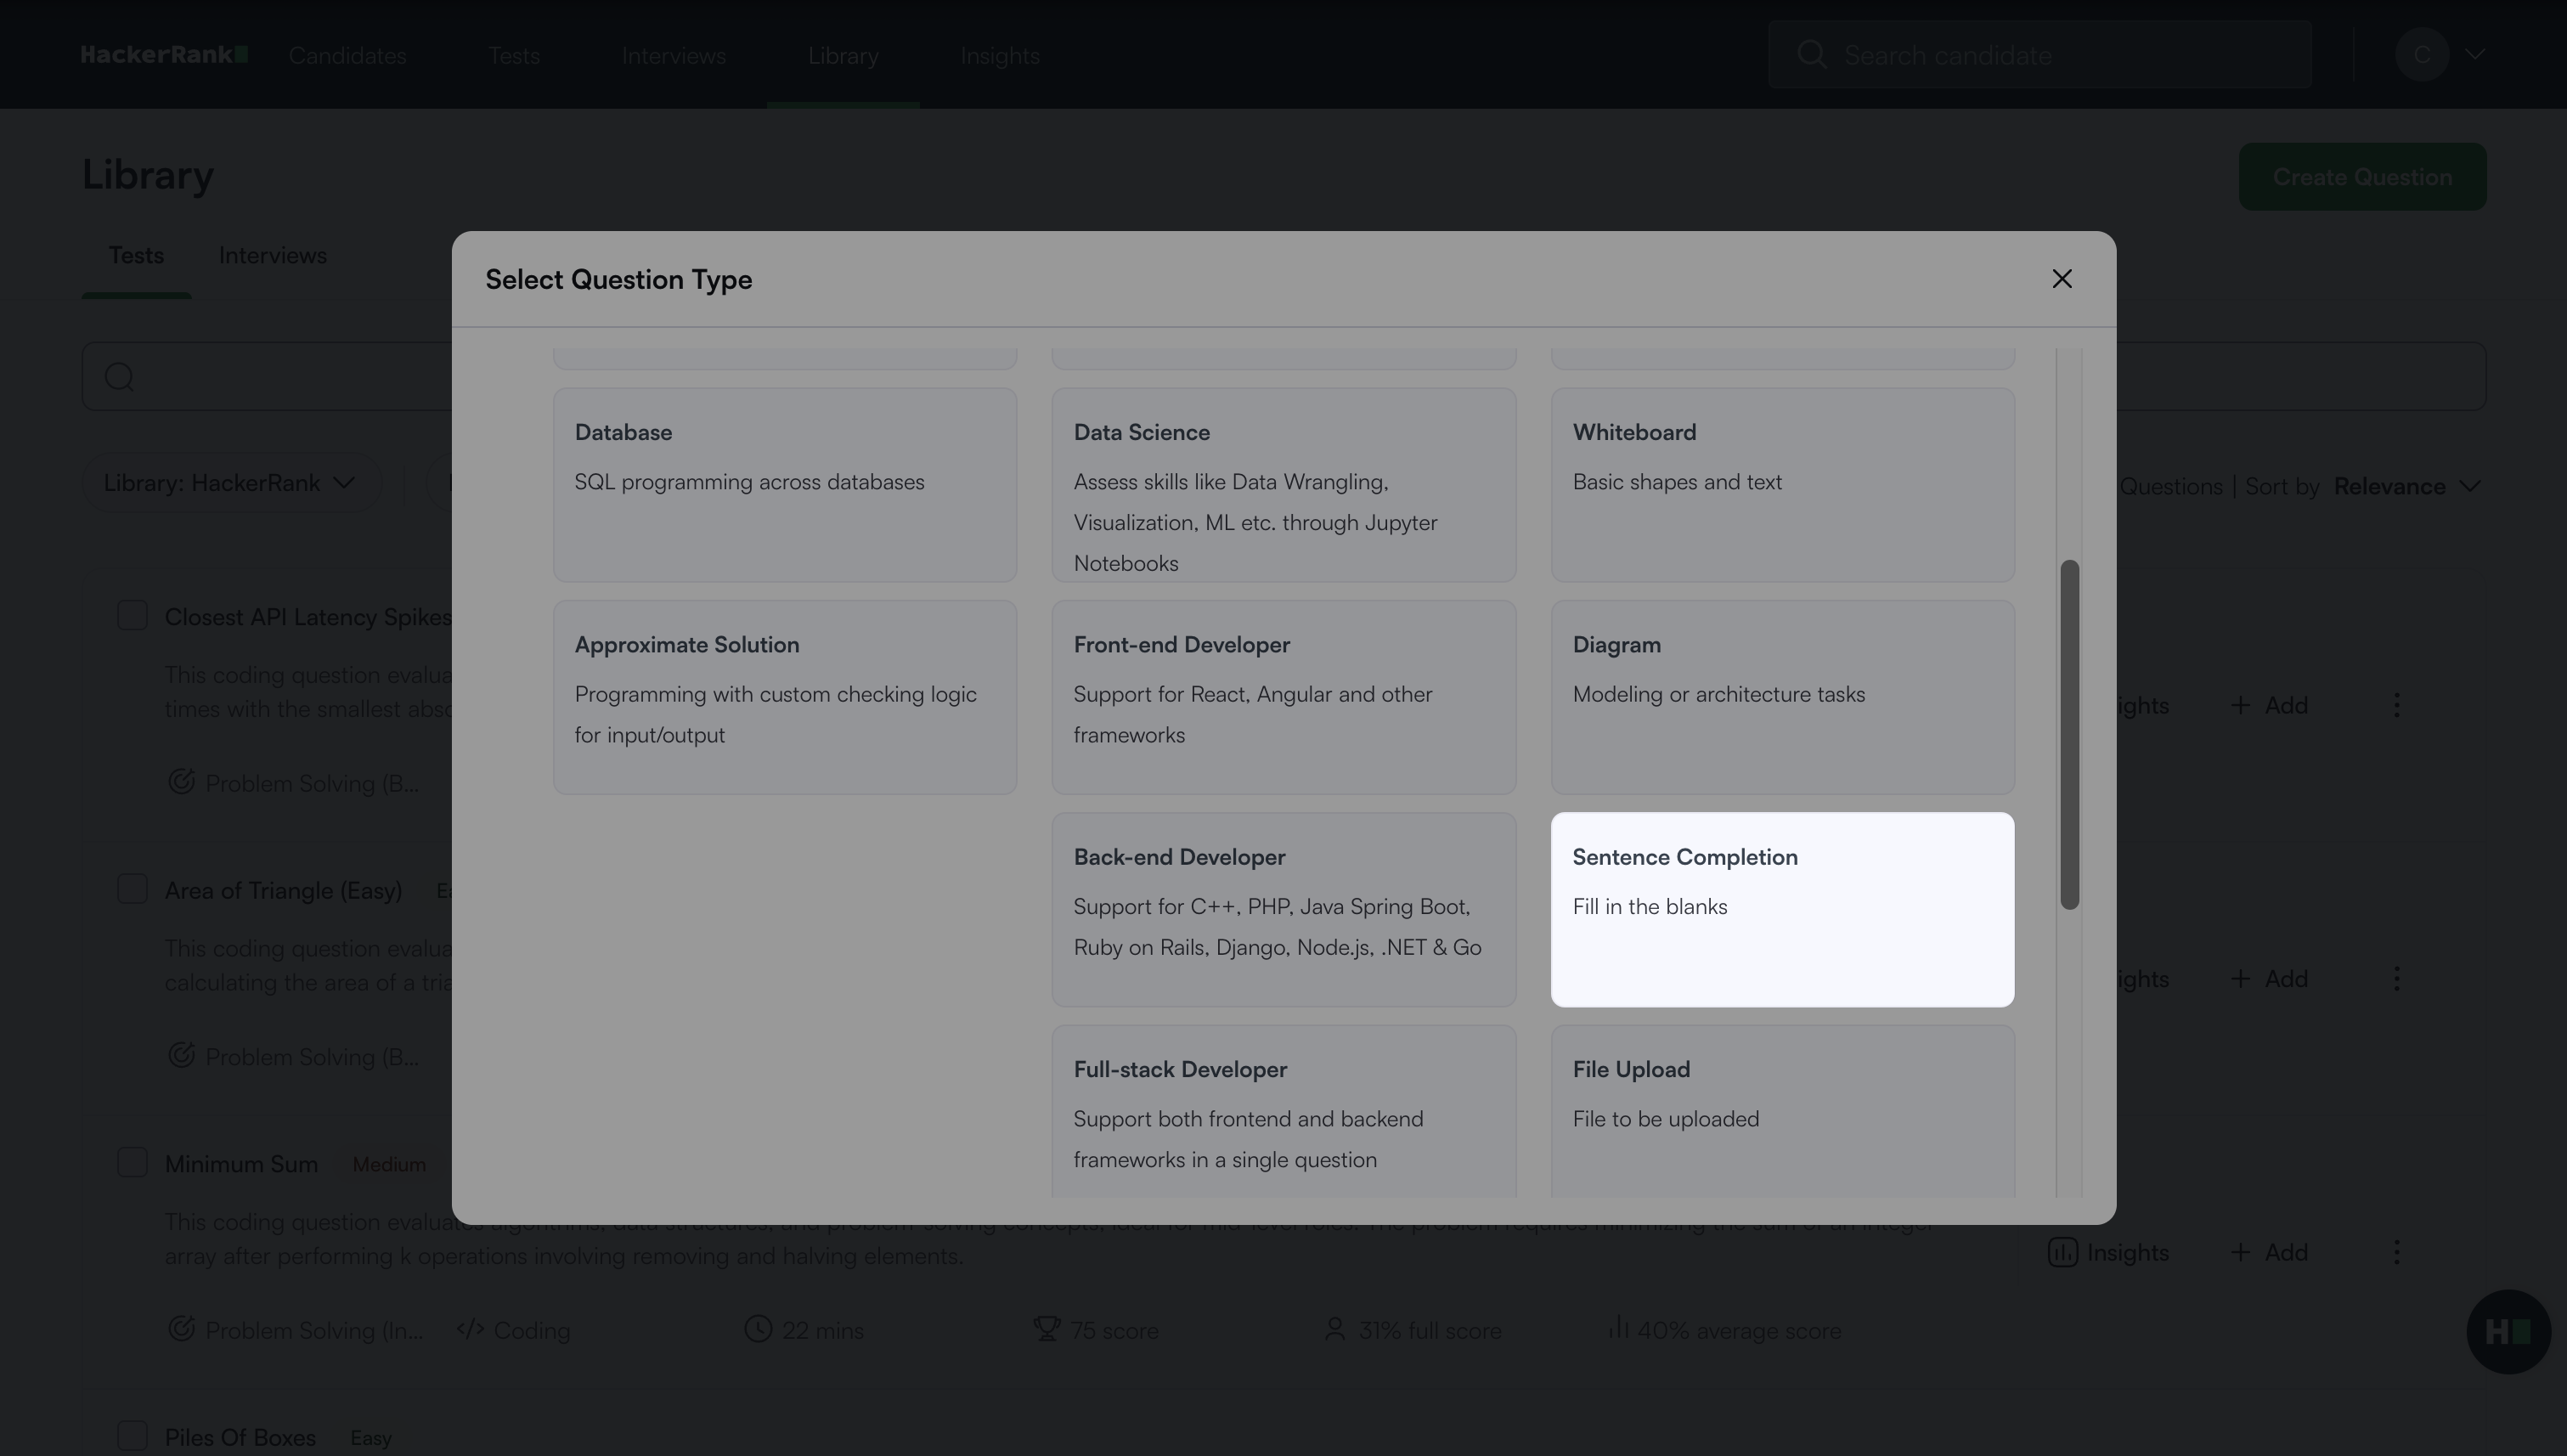Check the Area of Triangle checkbox
2567x1456 pixels.
[132, 889]
